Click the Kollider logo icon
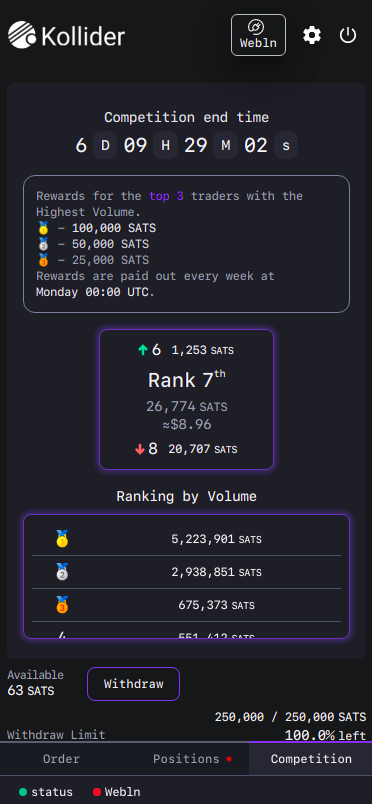The image size is (372, 804). [22, 35]
